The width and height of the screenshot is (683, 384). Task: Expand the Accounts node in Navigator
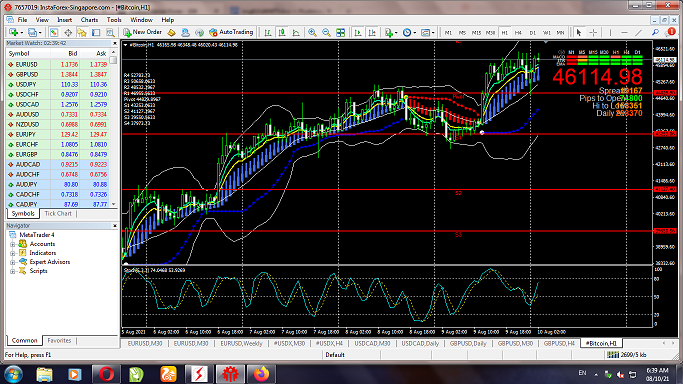tap(13, 244)
